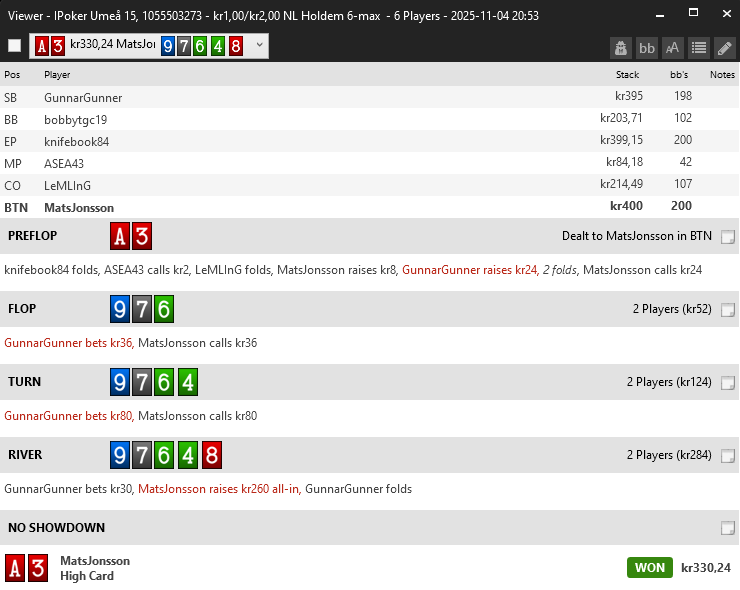Click the font size AA icon
Screen dimensions: 740x590
673,47
